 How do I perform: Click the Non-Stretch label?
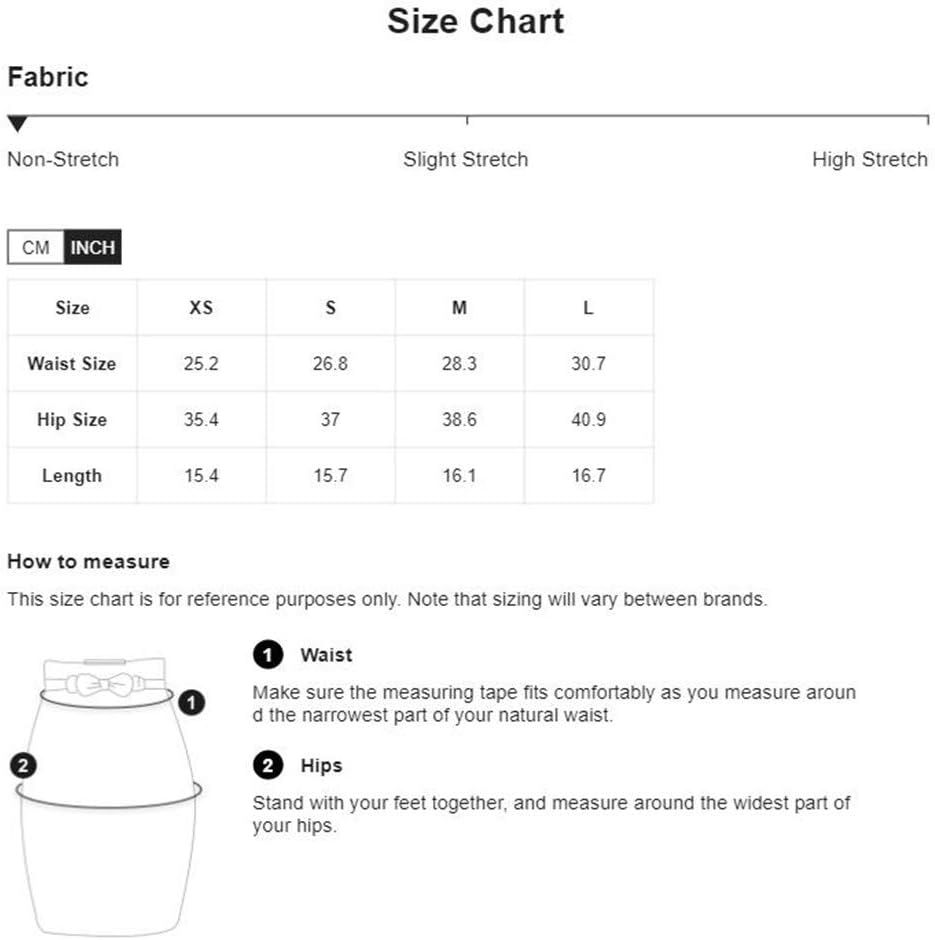63,159
